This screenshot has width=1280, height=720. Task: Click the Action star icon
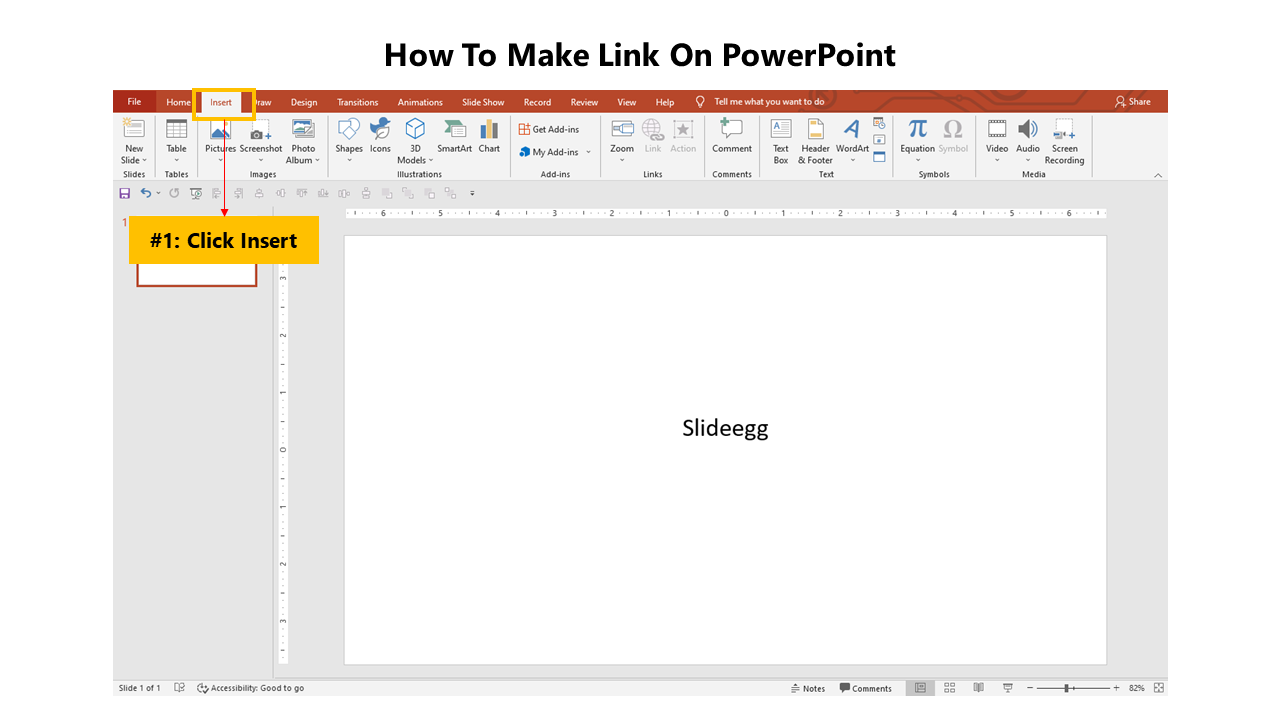pos(683,128)
